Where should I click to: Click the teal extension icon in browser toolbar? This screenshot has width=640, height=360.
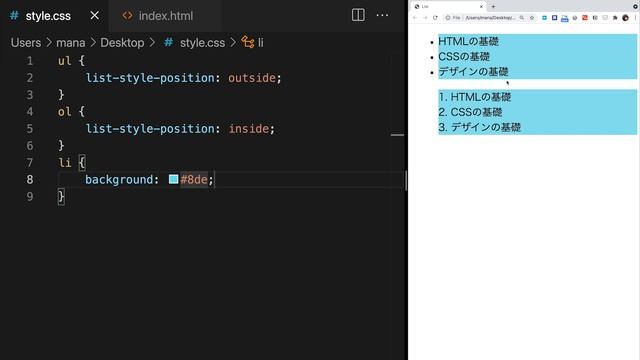point(544,18)
